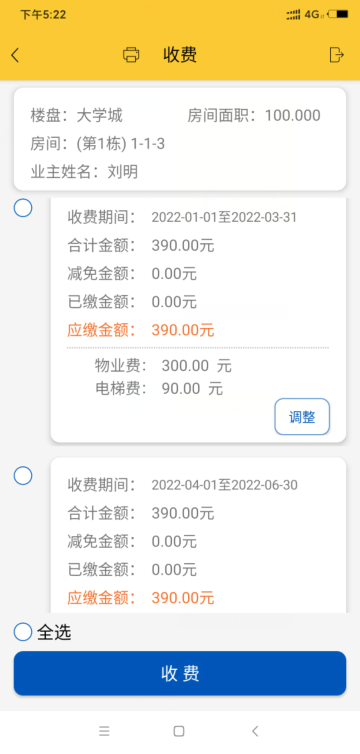Select the 2022-04-01 to 2022-06-30 bill radio

point(23,476)
